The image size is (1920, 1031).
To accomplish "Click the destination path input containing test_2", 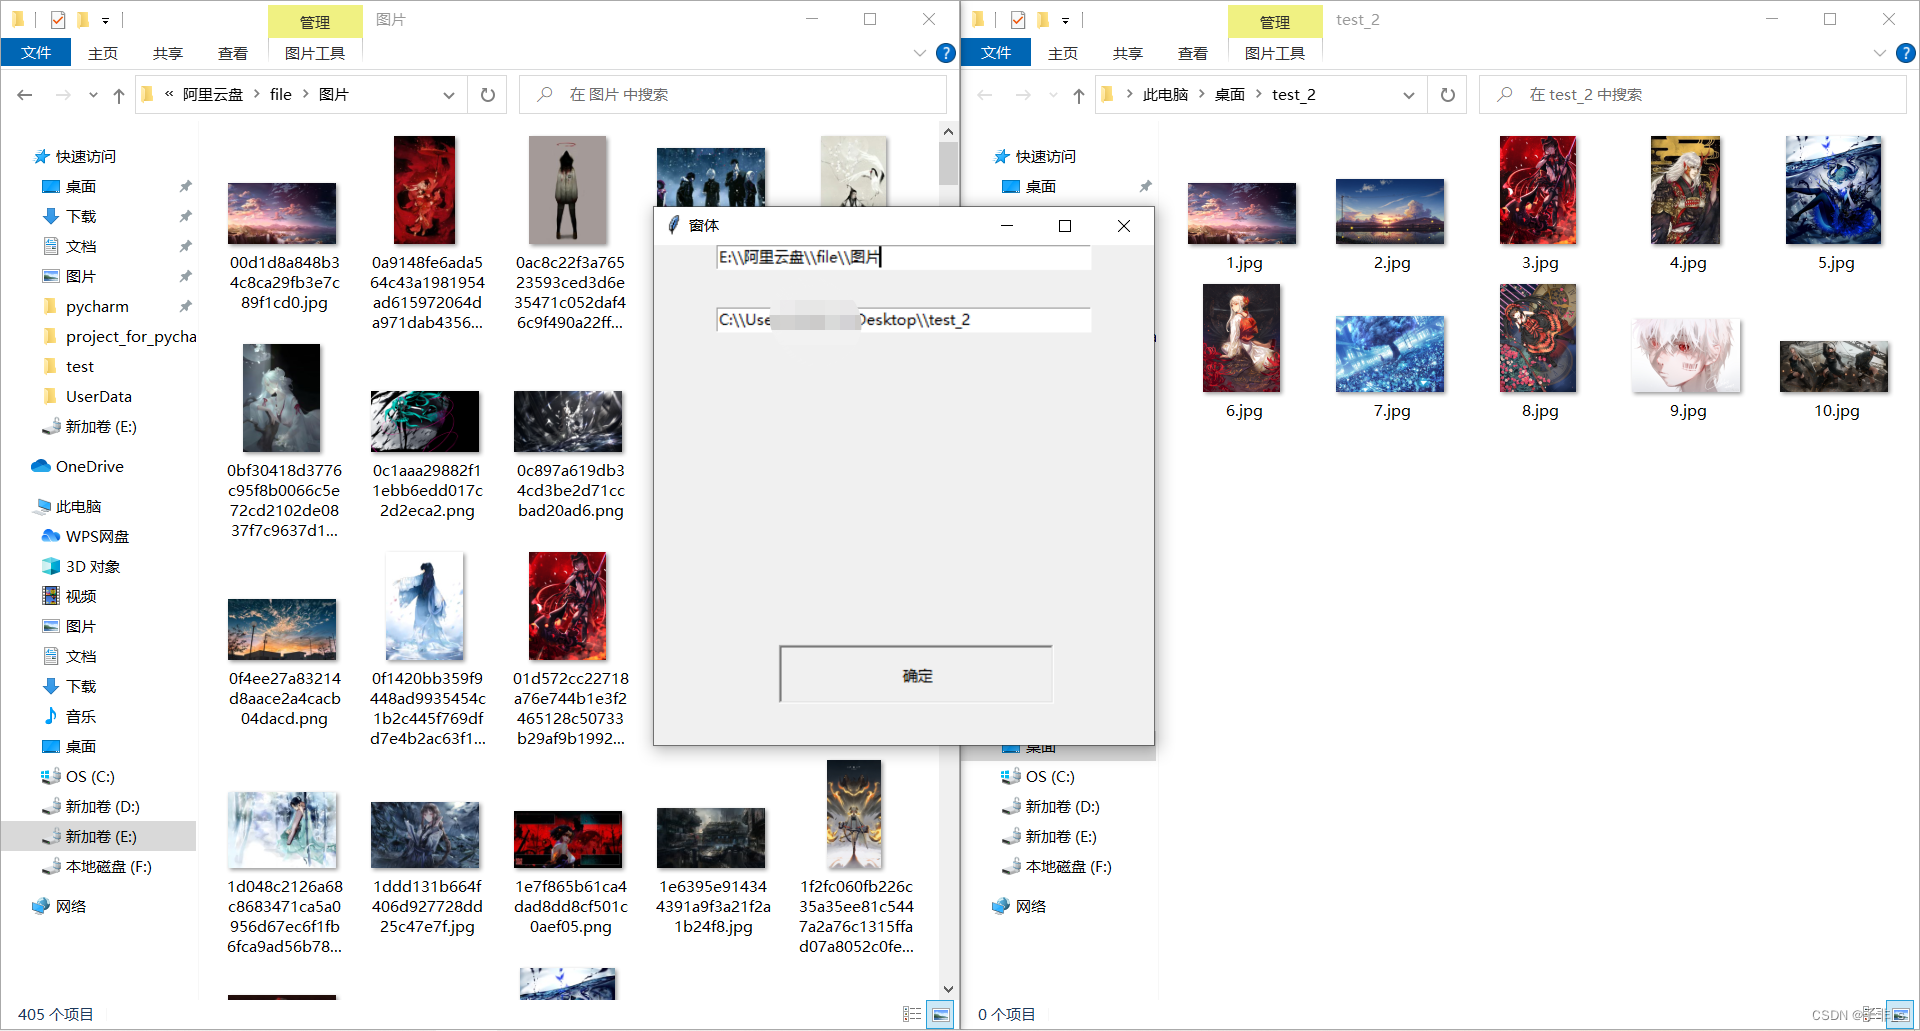I will [x=903, y=320].
